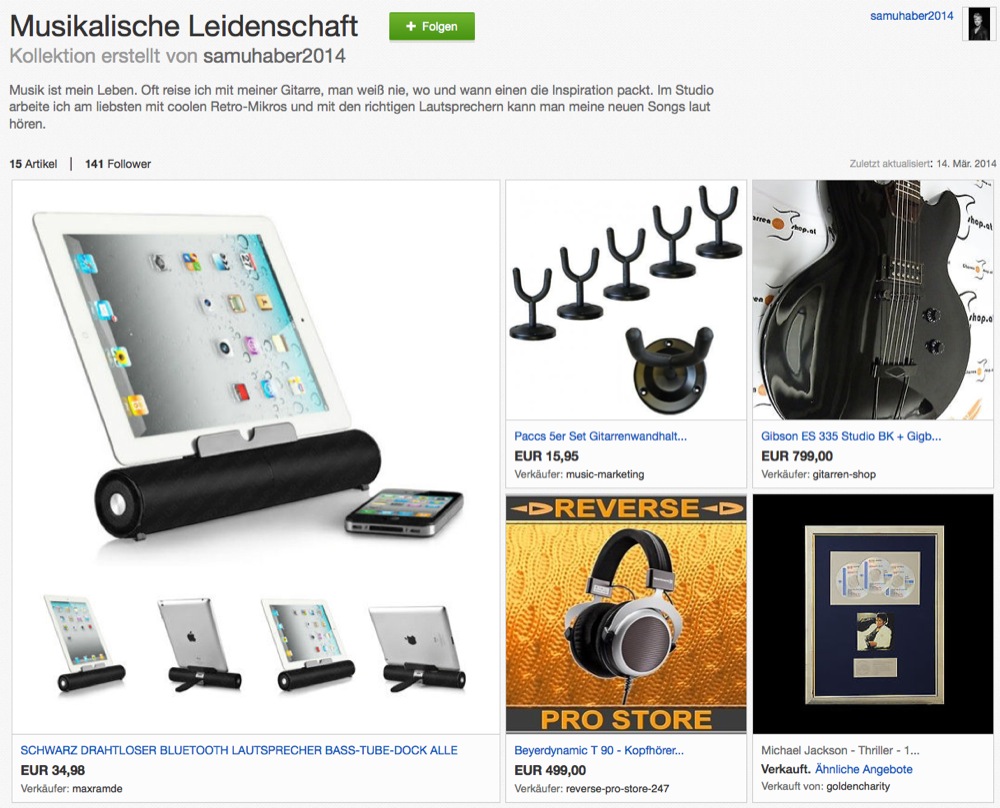
Task: Select third small iPad dock thumbnail
Action: pyautogui.click(x=308, y=645)
